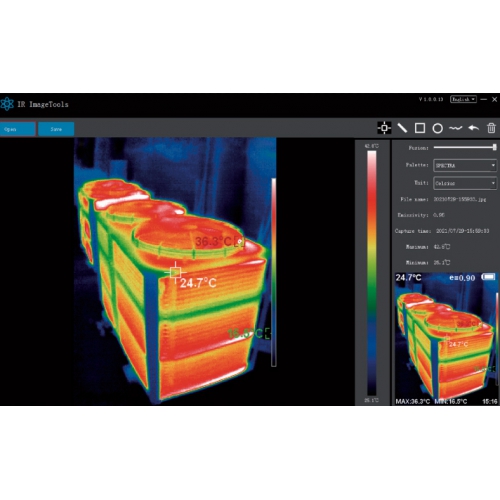Click the Fusion slider handle
The image size is (500, 500).
495,147
